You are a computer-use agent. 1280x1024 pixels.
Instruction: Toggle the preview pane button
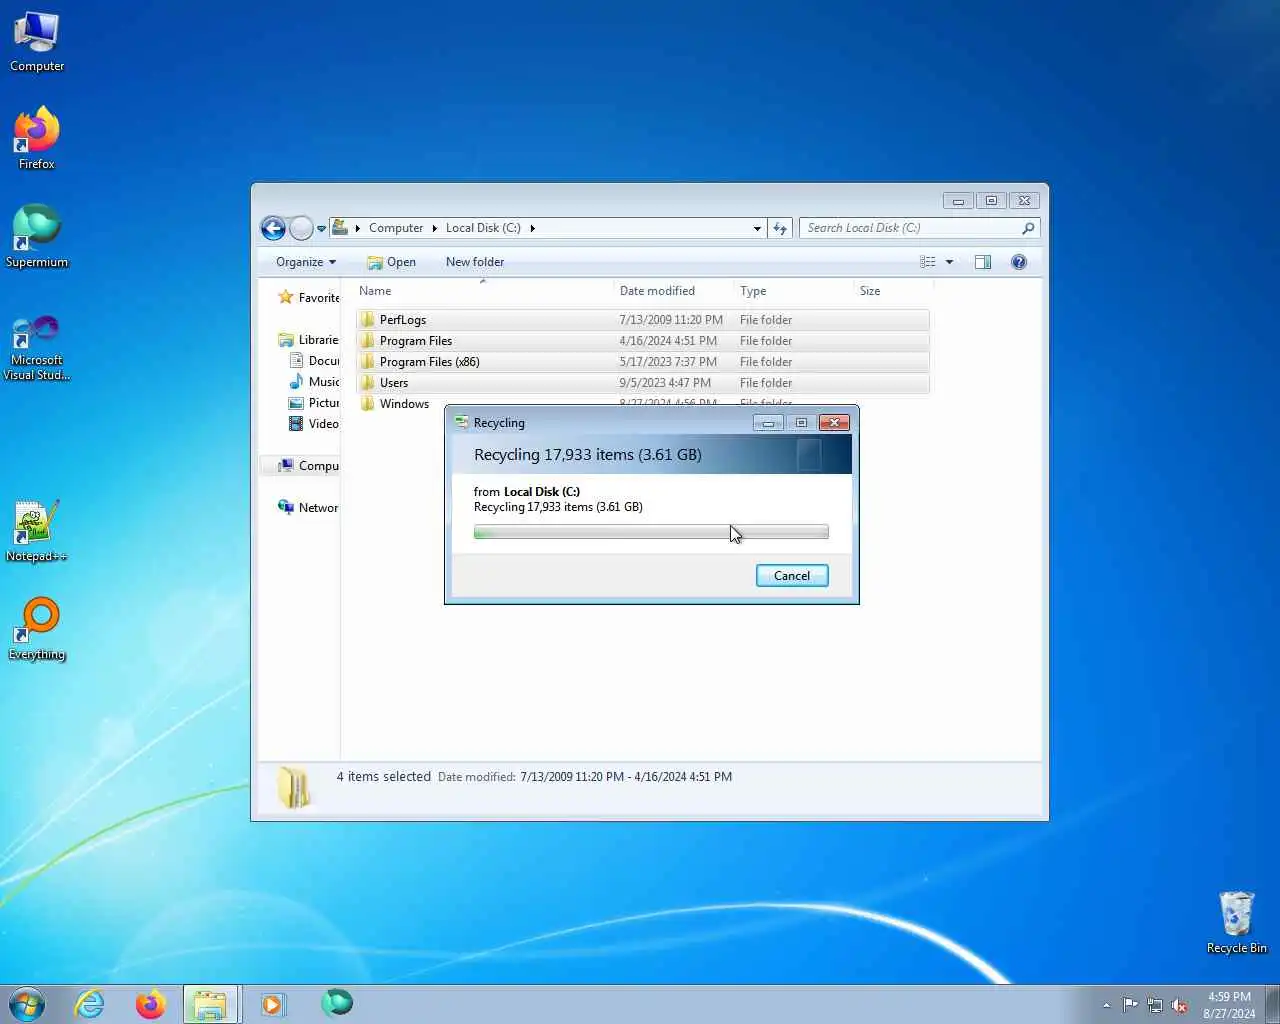tap(983, 262)
